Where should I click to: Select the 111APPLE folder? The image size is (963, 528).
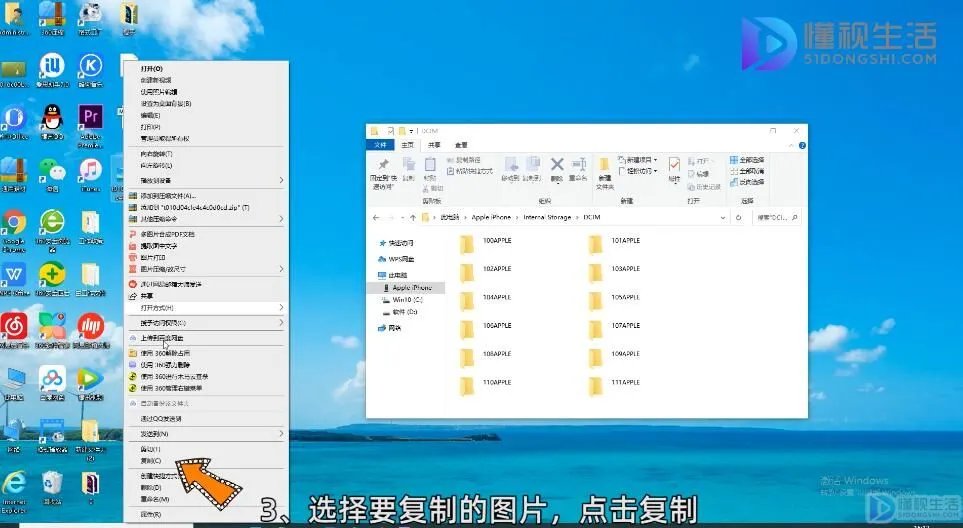(x=614, y=386)
